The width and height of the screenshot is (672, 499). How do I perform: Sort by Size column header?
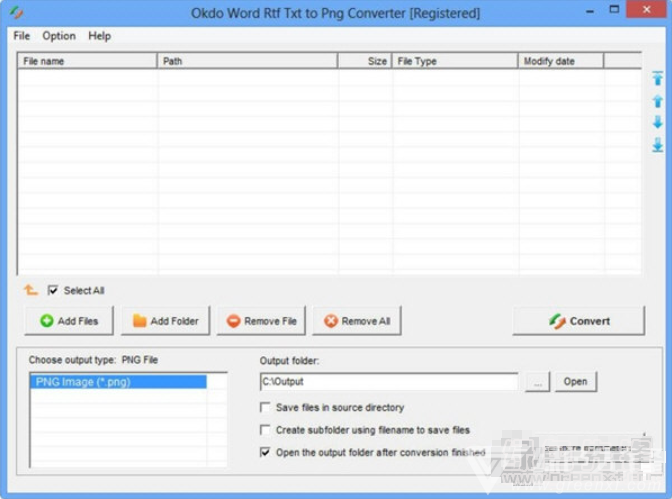coord(365,61)
